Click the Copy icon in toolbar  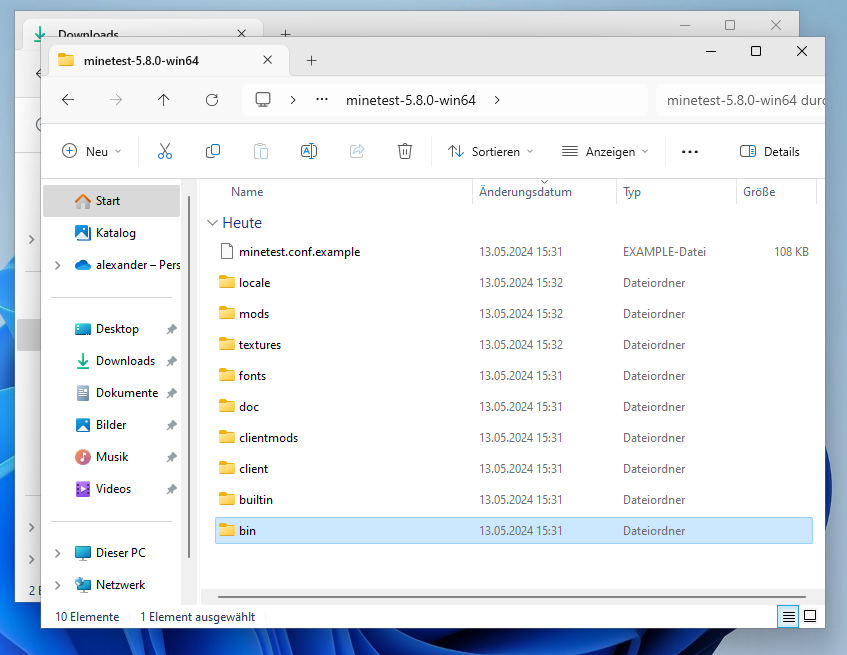pos(213,151)
